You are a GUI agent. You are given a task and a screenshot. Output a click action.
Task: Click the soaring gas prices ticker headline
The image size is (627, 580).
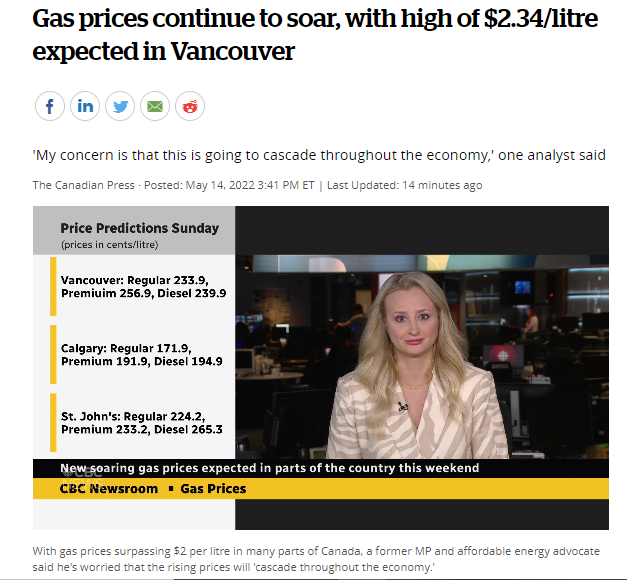point(270,468)
